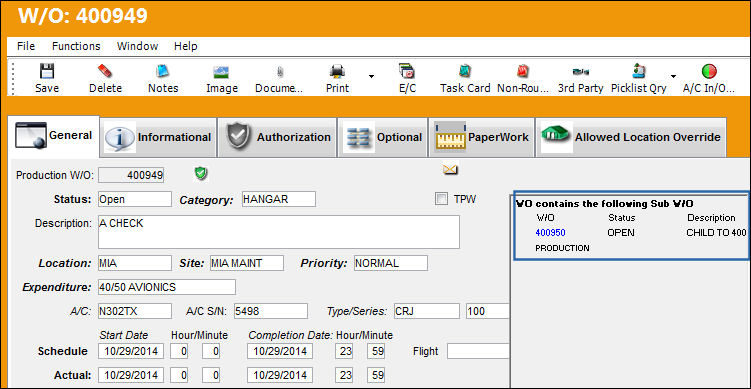
Task: Open the Non-Routine toolbar icon
Action: pyautogui.click(x=523, y=71)
